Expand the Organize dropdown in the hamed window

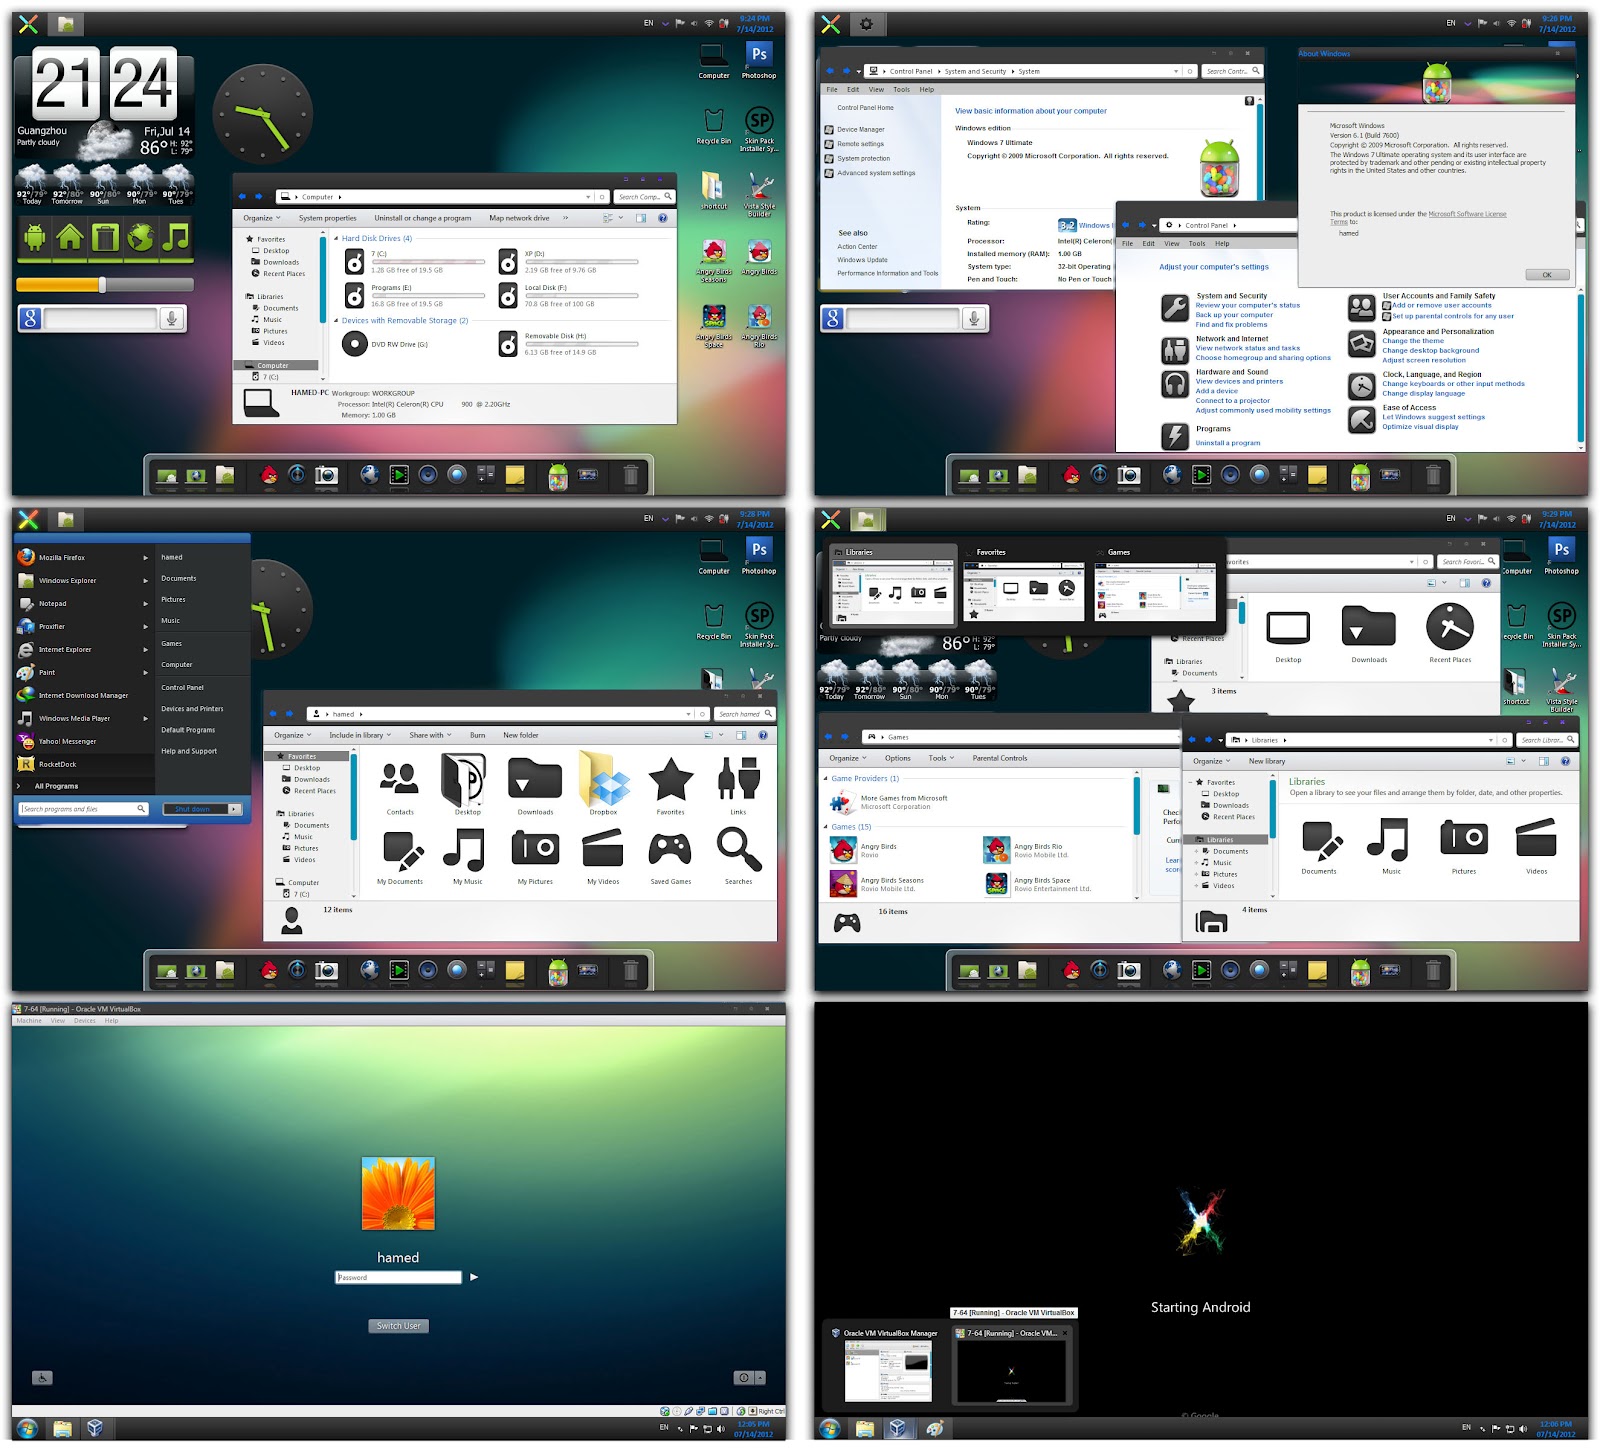tap(293, 735)
